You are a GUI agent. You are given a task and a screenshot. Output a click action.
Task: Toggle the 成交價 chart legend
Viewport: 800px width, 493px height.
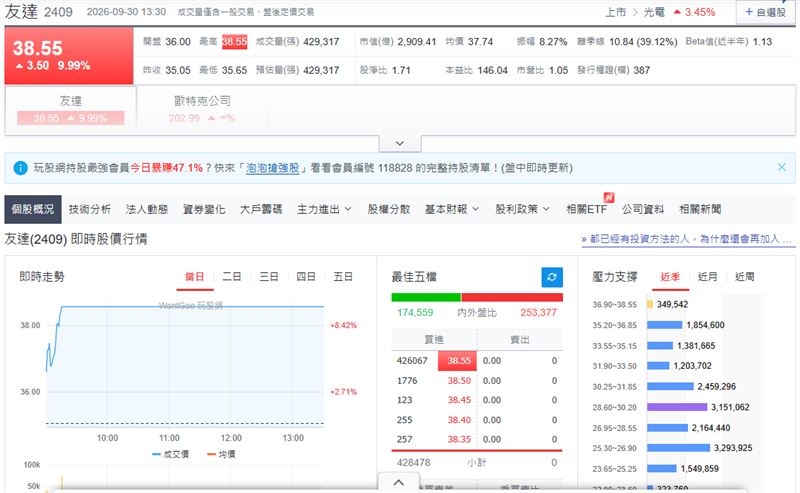(171, 454)
